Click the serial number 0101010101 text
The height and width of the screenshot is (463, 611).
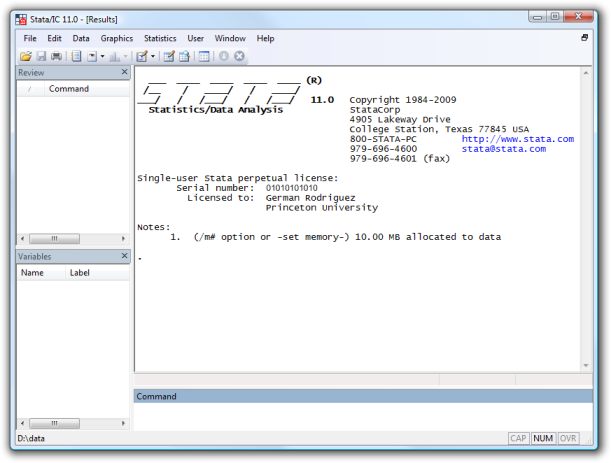pyautogui.click(x=291, y=188)
